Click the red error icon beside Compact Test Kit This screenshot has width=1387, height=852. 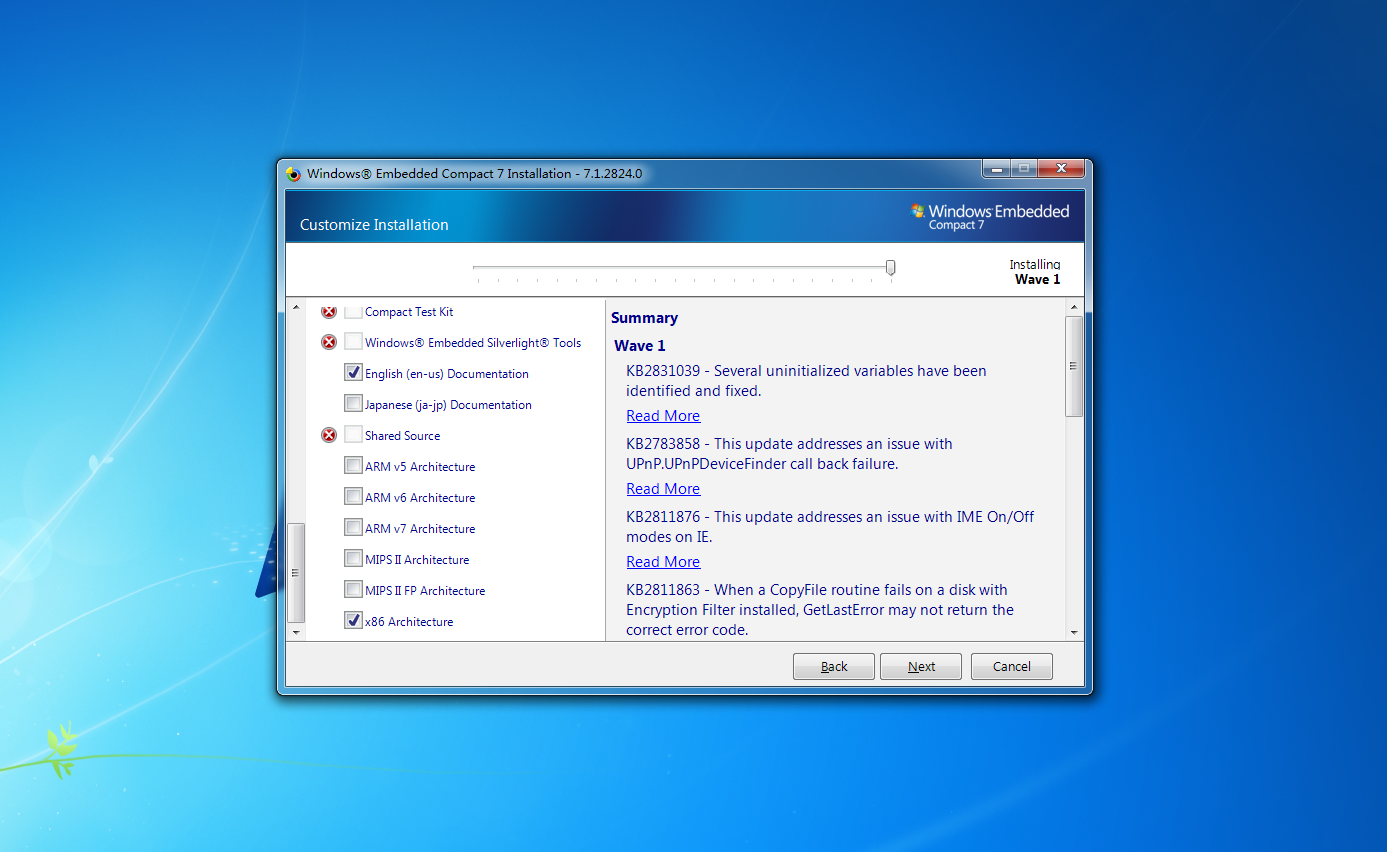click(x=329, y=311)
